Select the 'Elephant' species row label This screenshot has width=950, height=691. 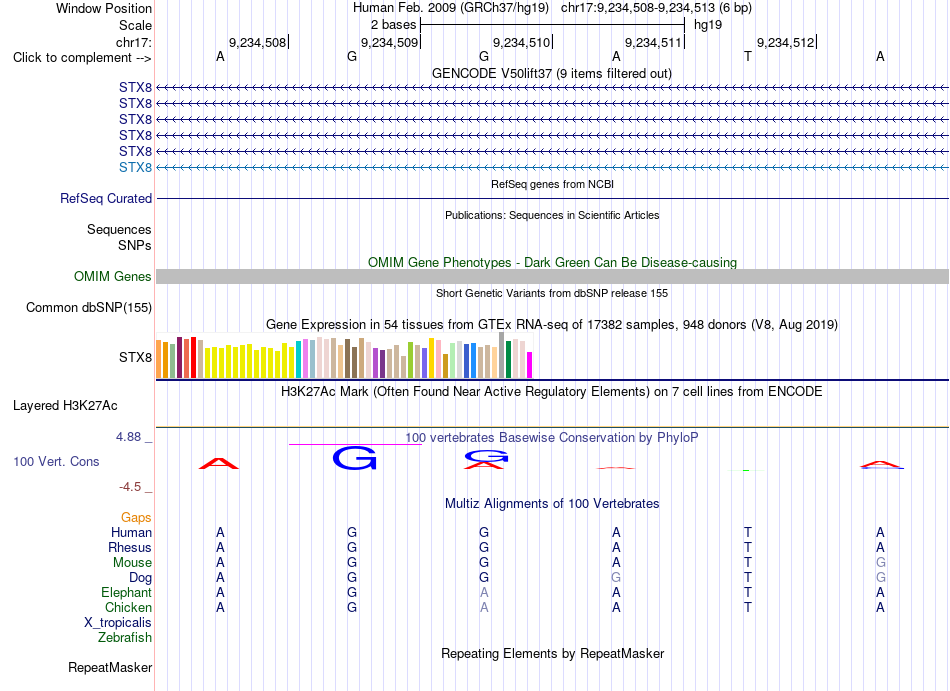[x=127, y=592]
